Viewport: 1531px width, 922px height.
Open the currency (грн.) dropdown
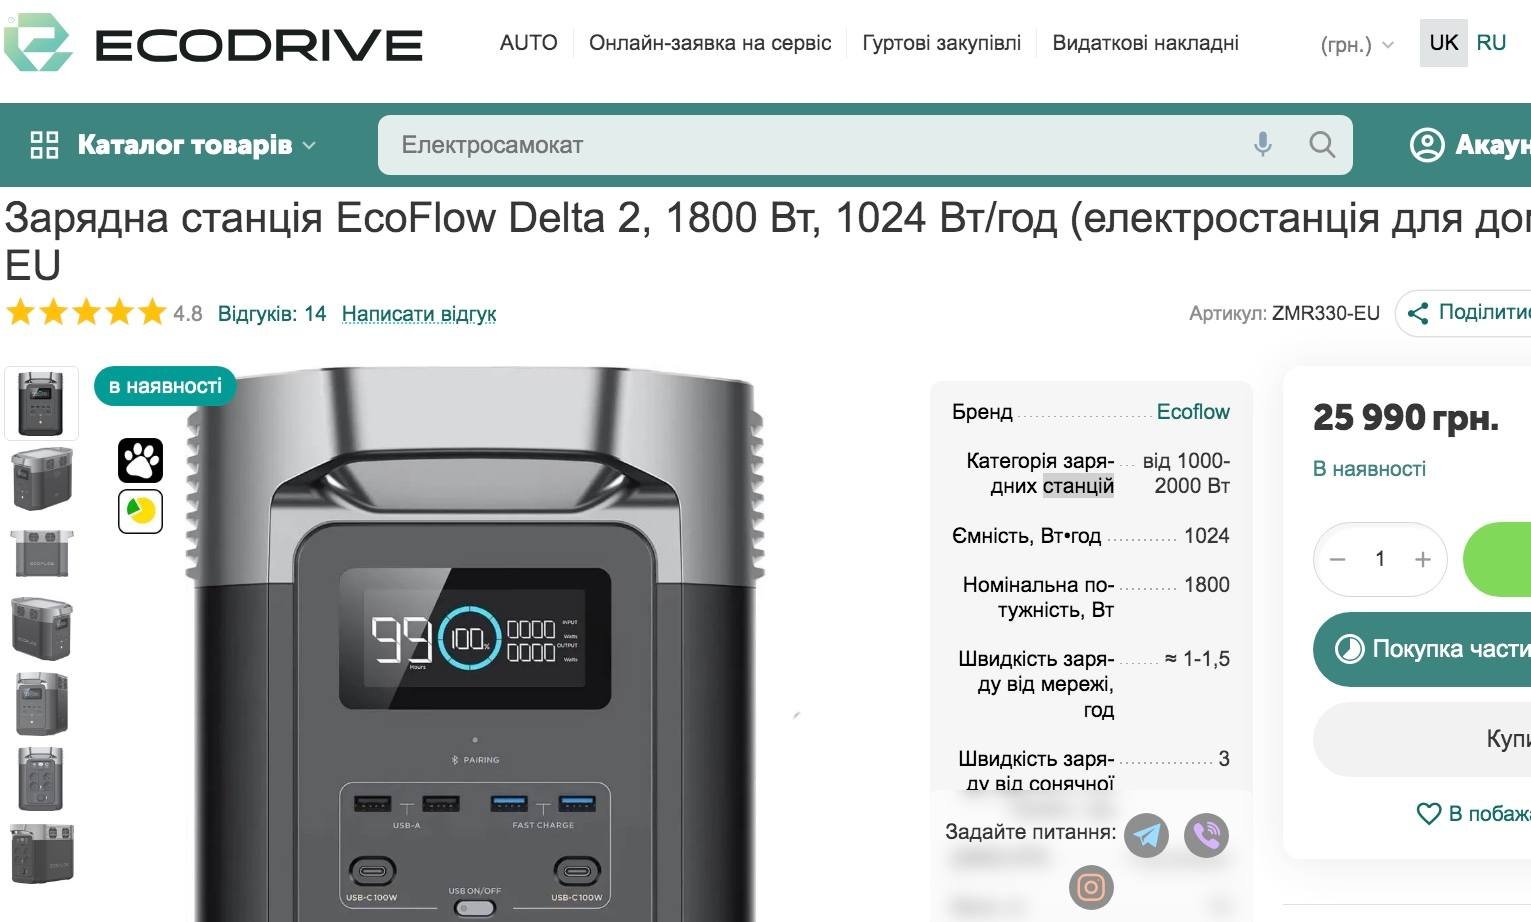[1356, 45]
